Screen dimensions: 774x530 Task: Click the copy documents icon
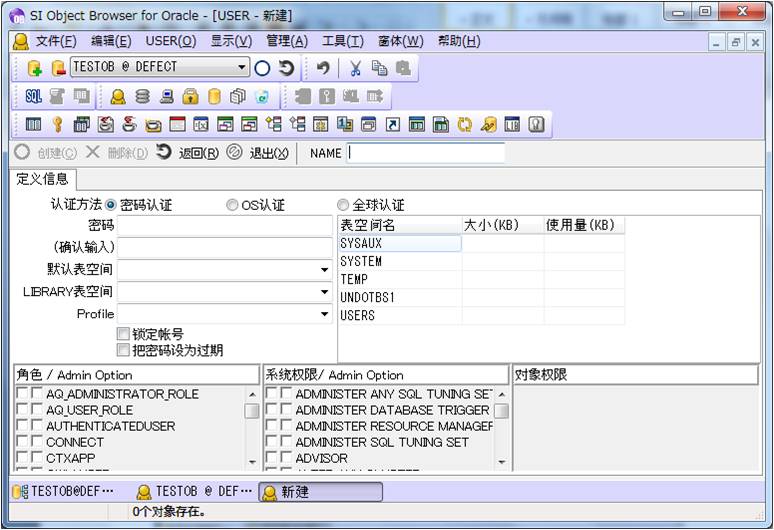[x=379, y=68]
